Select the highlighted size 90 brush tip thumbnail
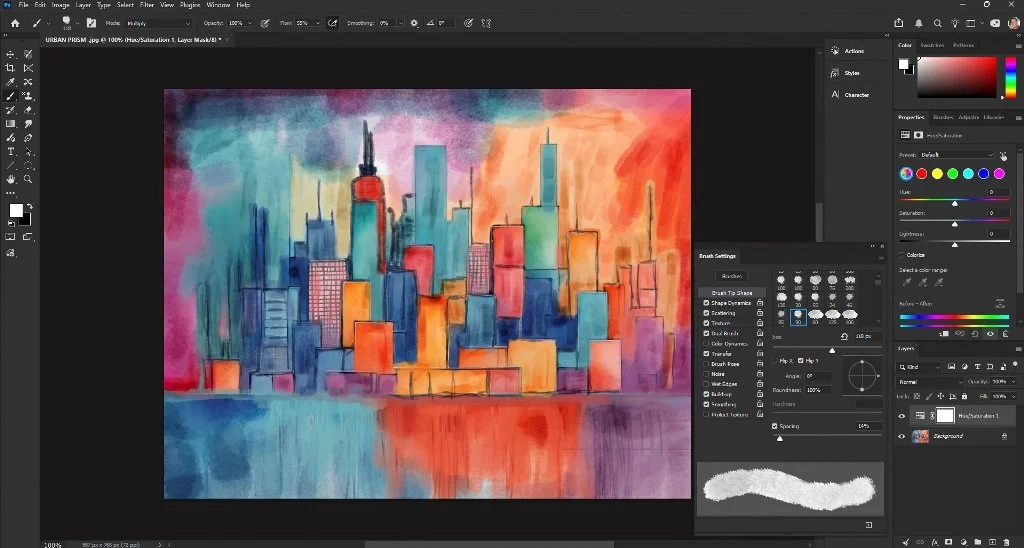Screen dimensions: 1024x548 [x=797, y=317]
